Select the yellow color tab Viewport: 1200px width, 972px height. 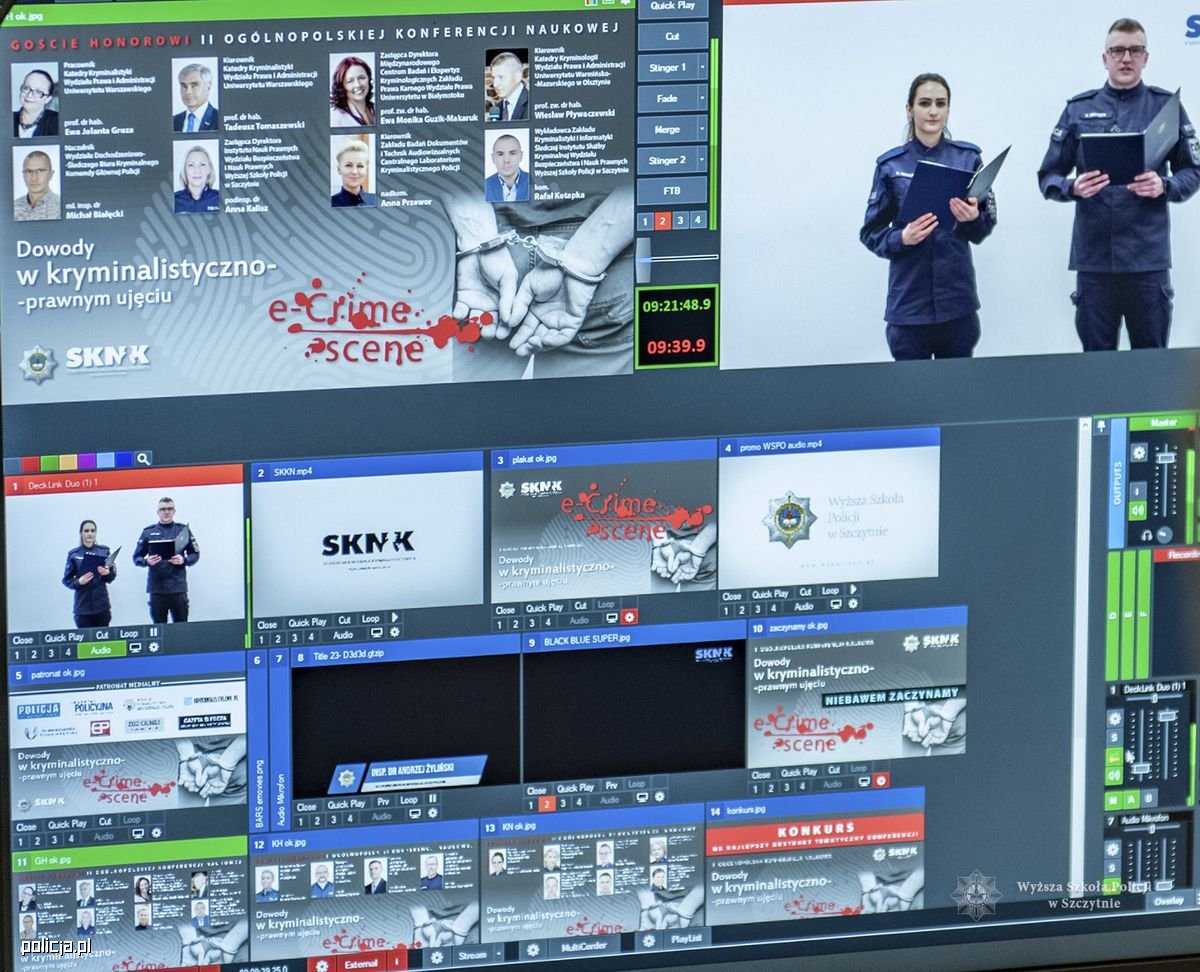68,461
